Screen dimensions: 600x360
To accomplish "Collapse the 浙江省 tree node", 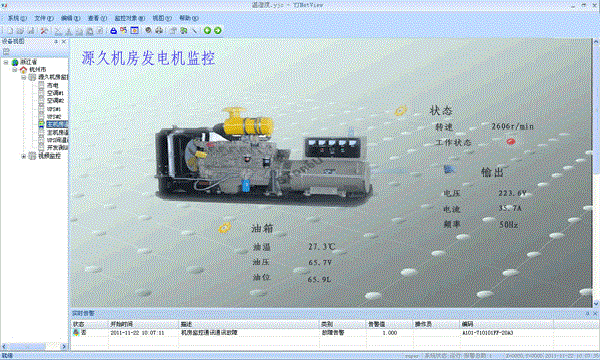I will point(6,62).
